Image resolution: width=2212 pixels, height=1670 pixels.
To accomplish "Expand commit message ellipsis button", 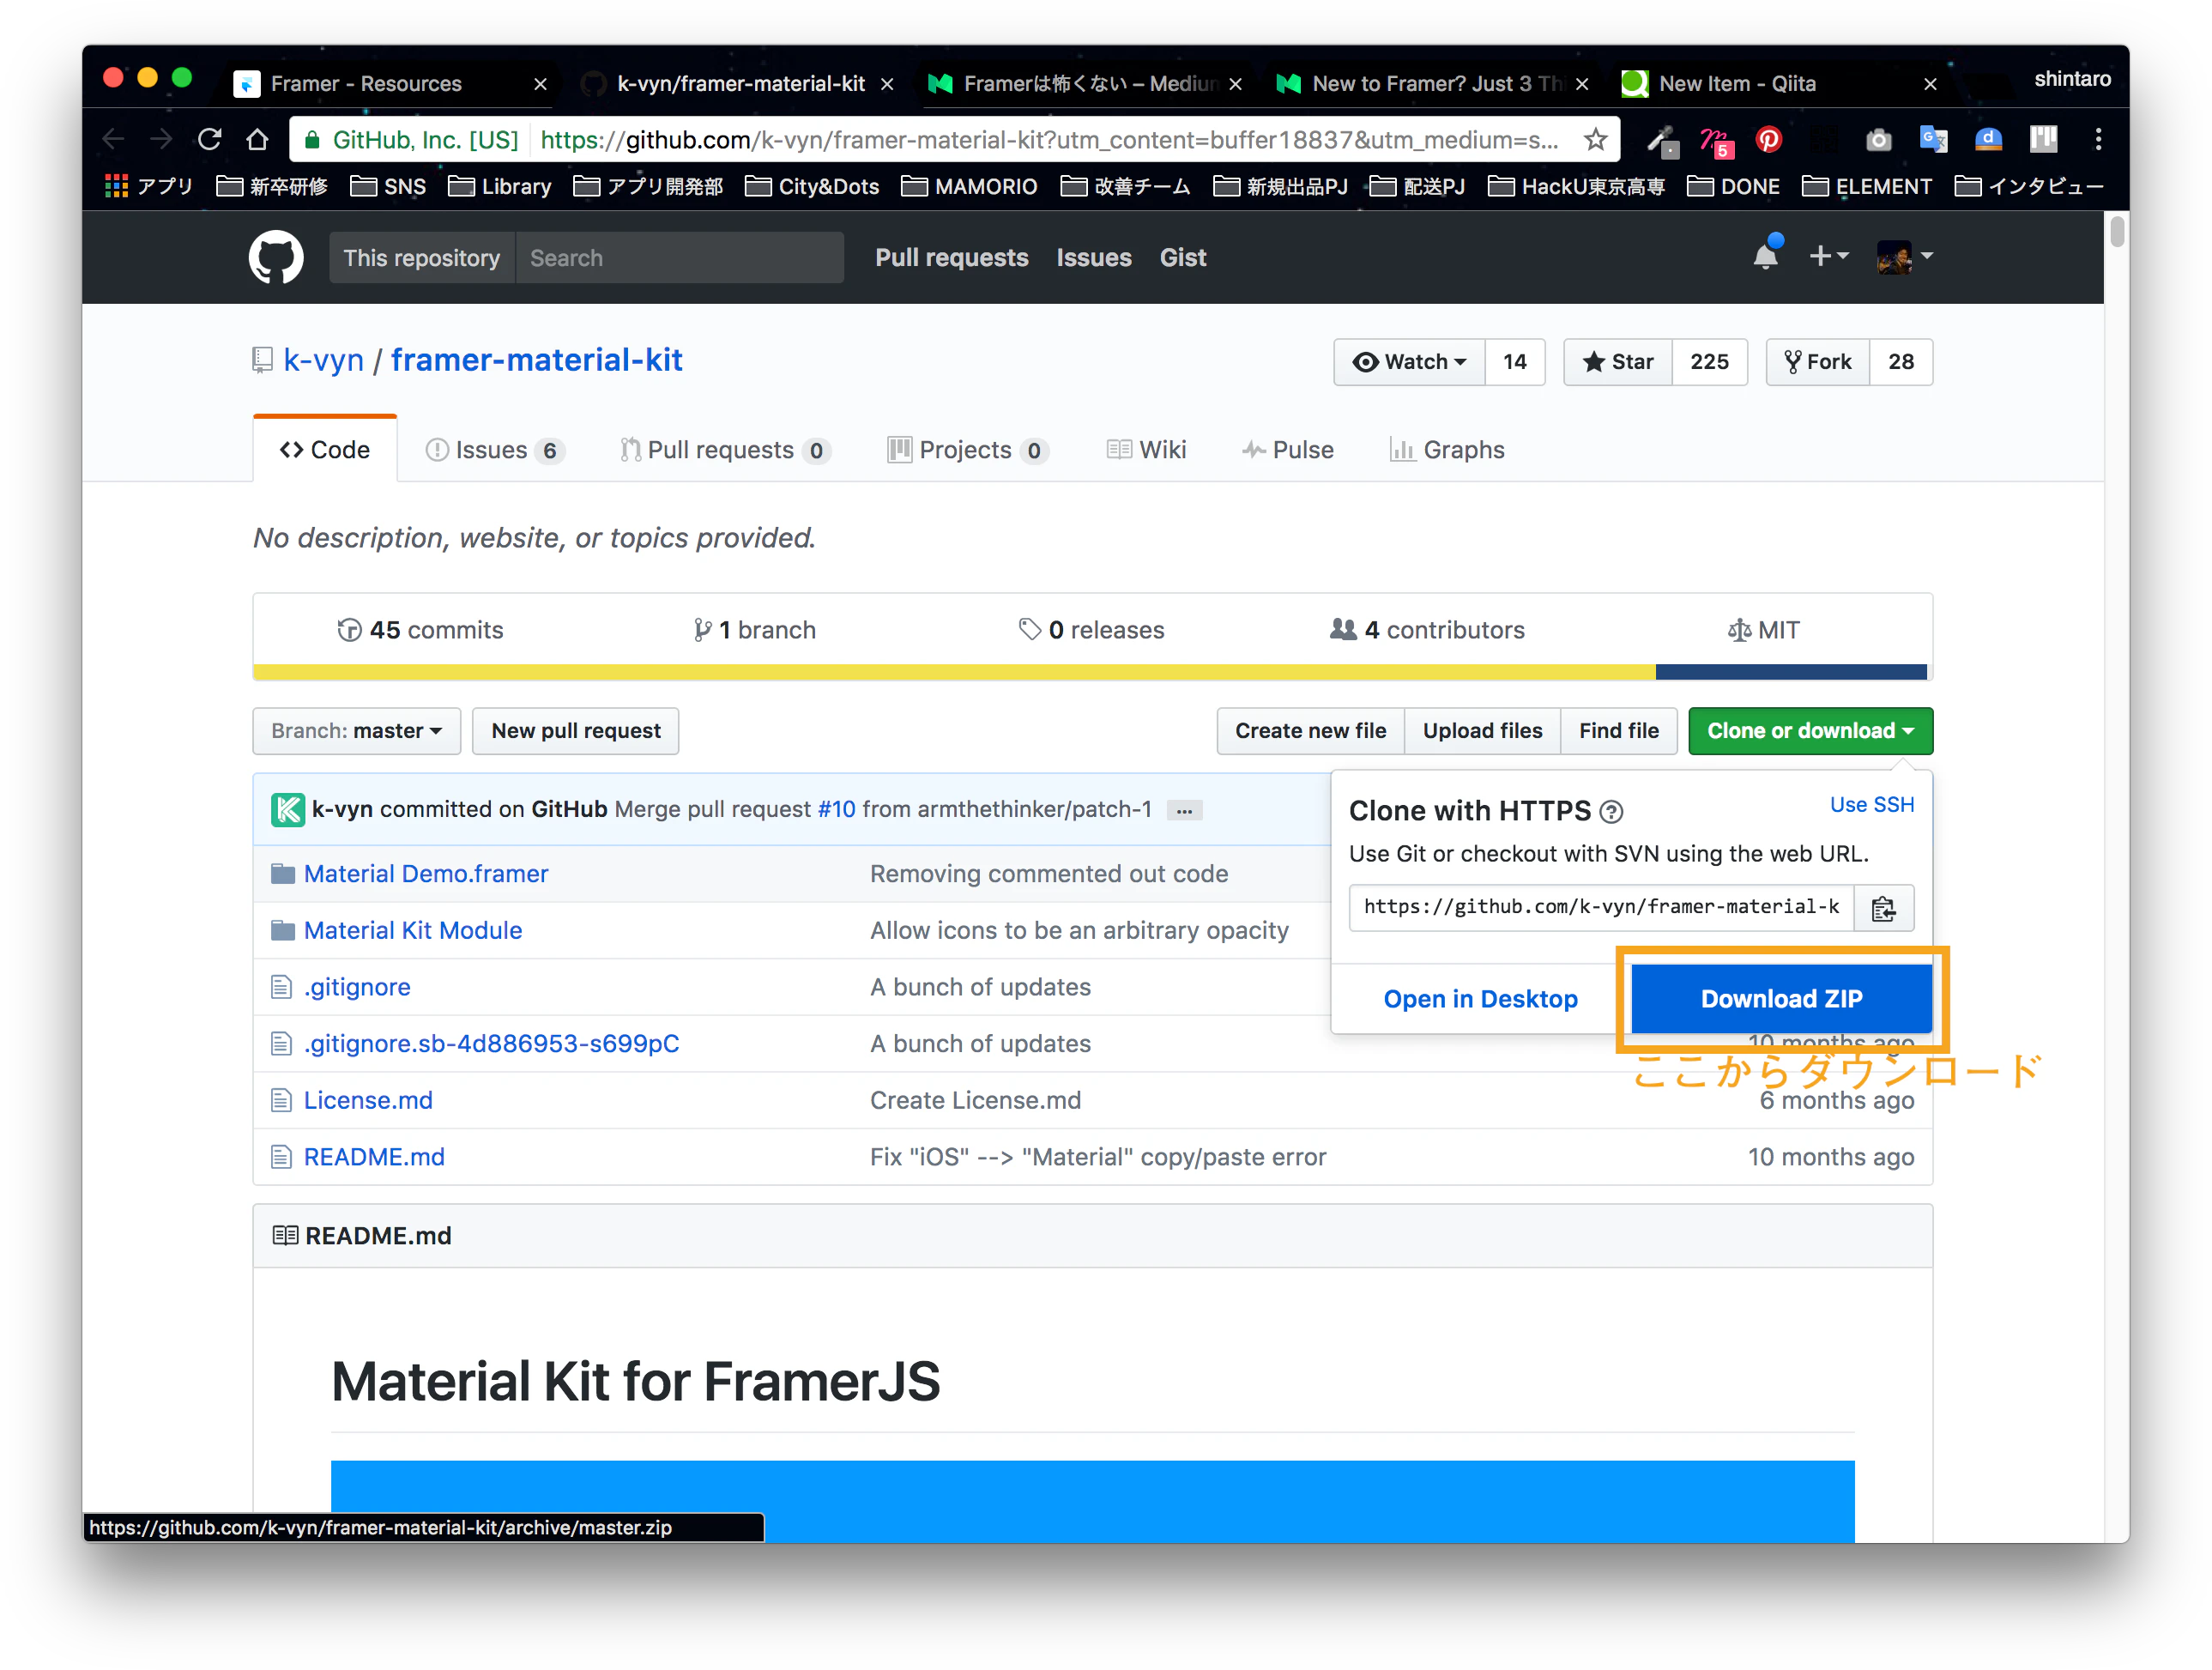I will click(x=1184, y=811).
